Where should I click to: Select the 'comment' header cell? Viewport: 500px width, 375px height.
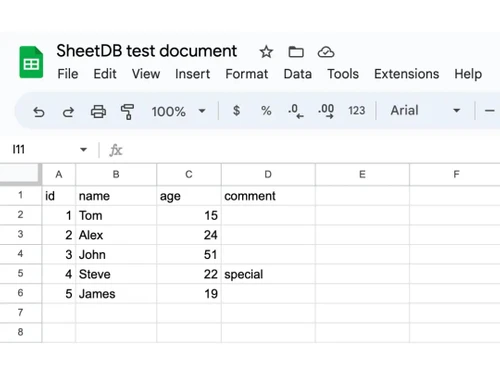(x=268, y=196)
